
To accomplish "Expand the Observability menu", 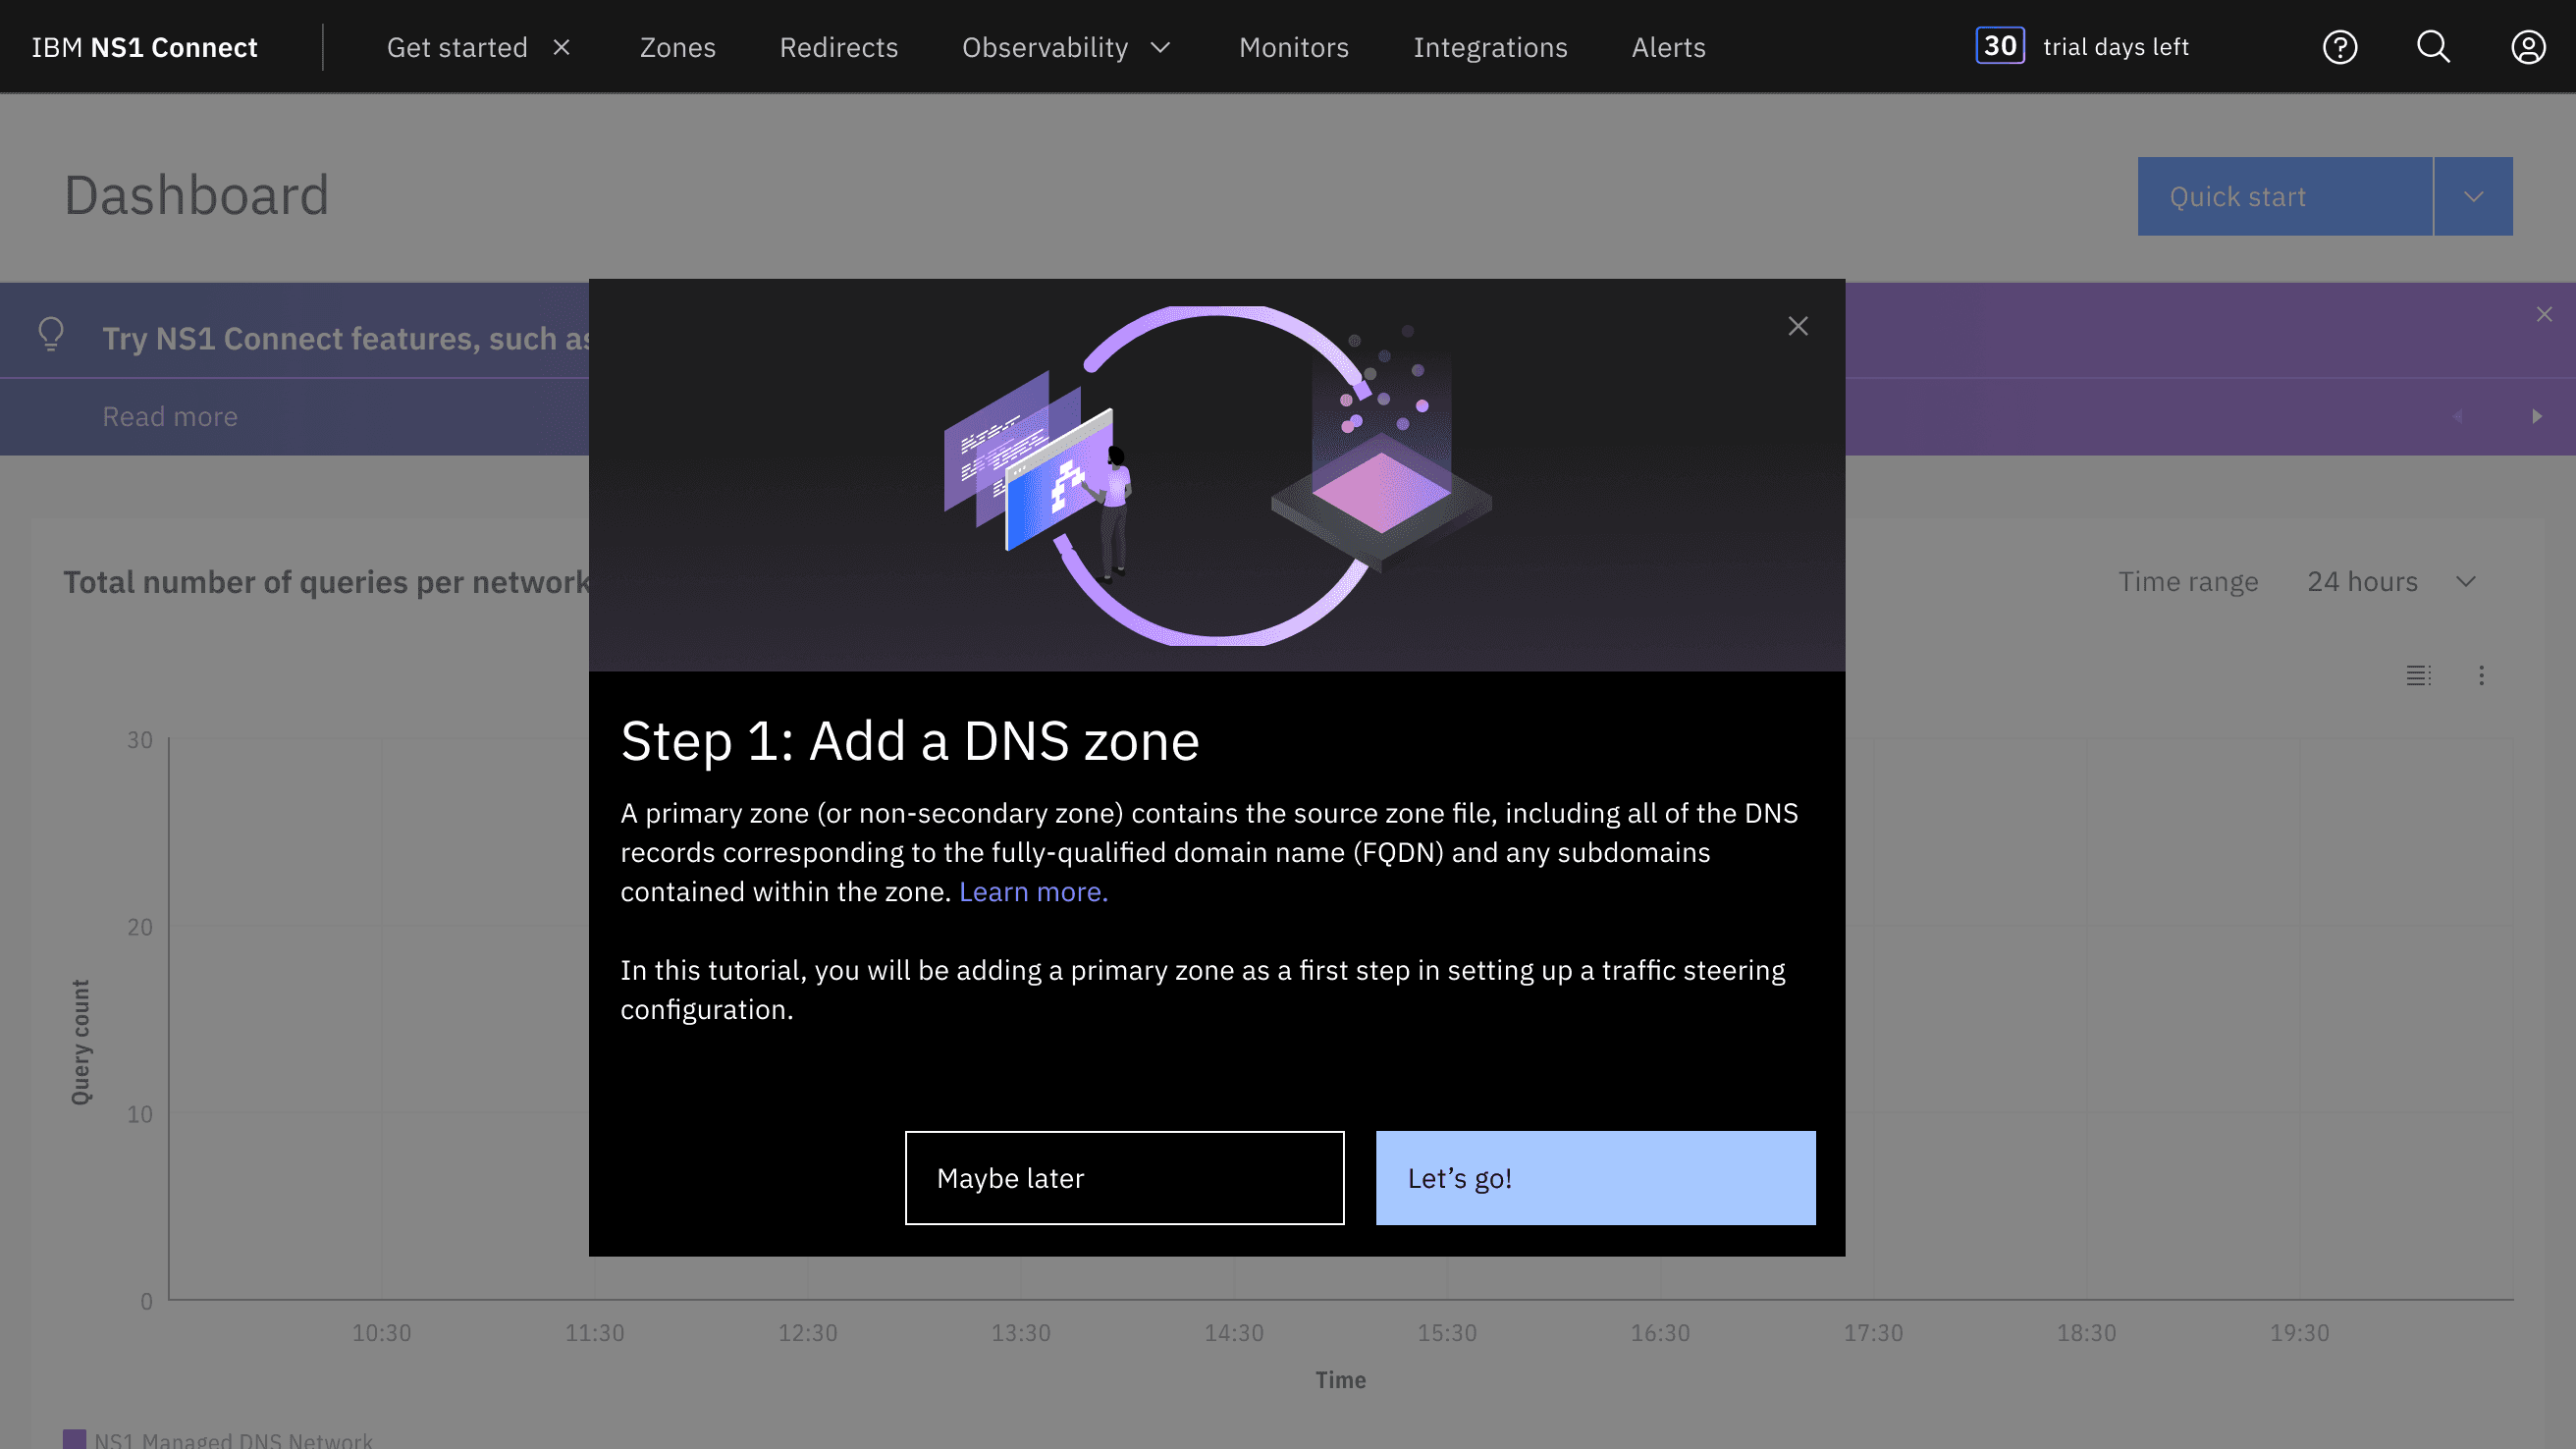I will point(1066,47).
